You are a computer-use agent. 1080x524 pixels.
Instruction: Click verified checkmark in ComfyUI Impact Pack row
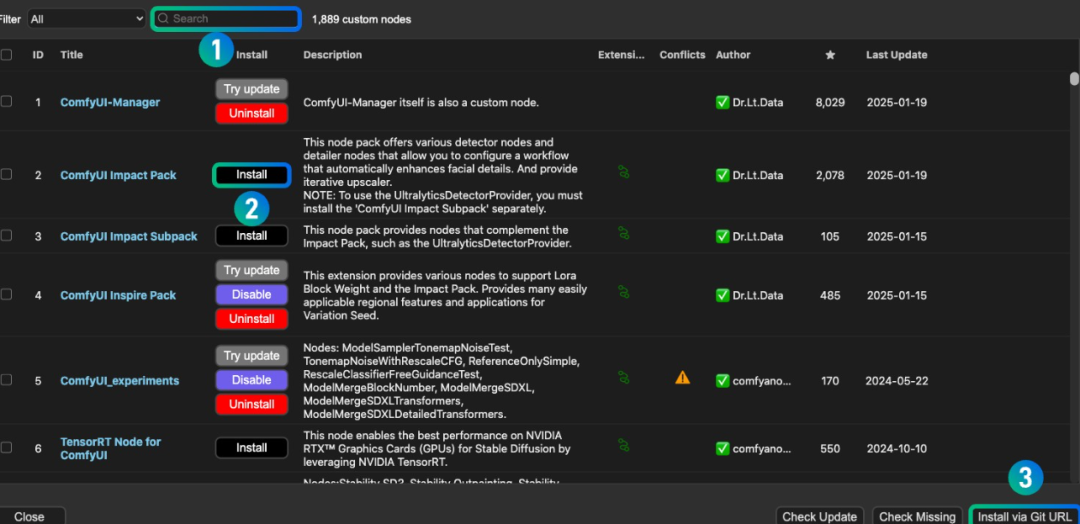click(723, 176)
